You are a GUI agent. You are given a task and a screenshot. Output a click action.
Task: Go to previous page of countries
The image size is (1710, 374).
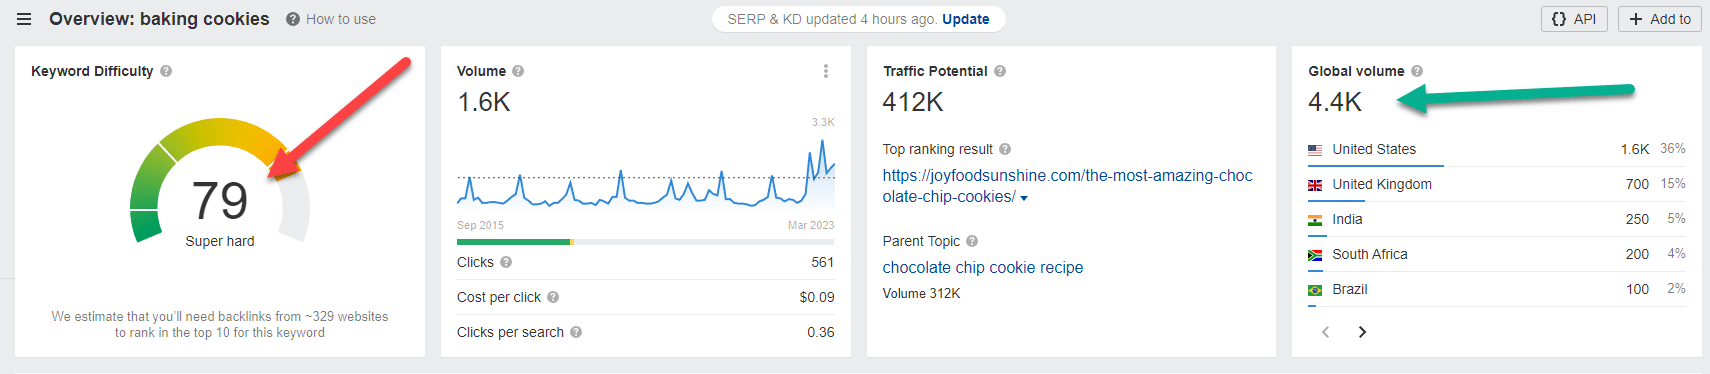(x=1326, y=332)
